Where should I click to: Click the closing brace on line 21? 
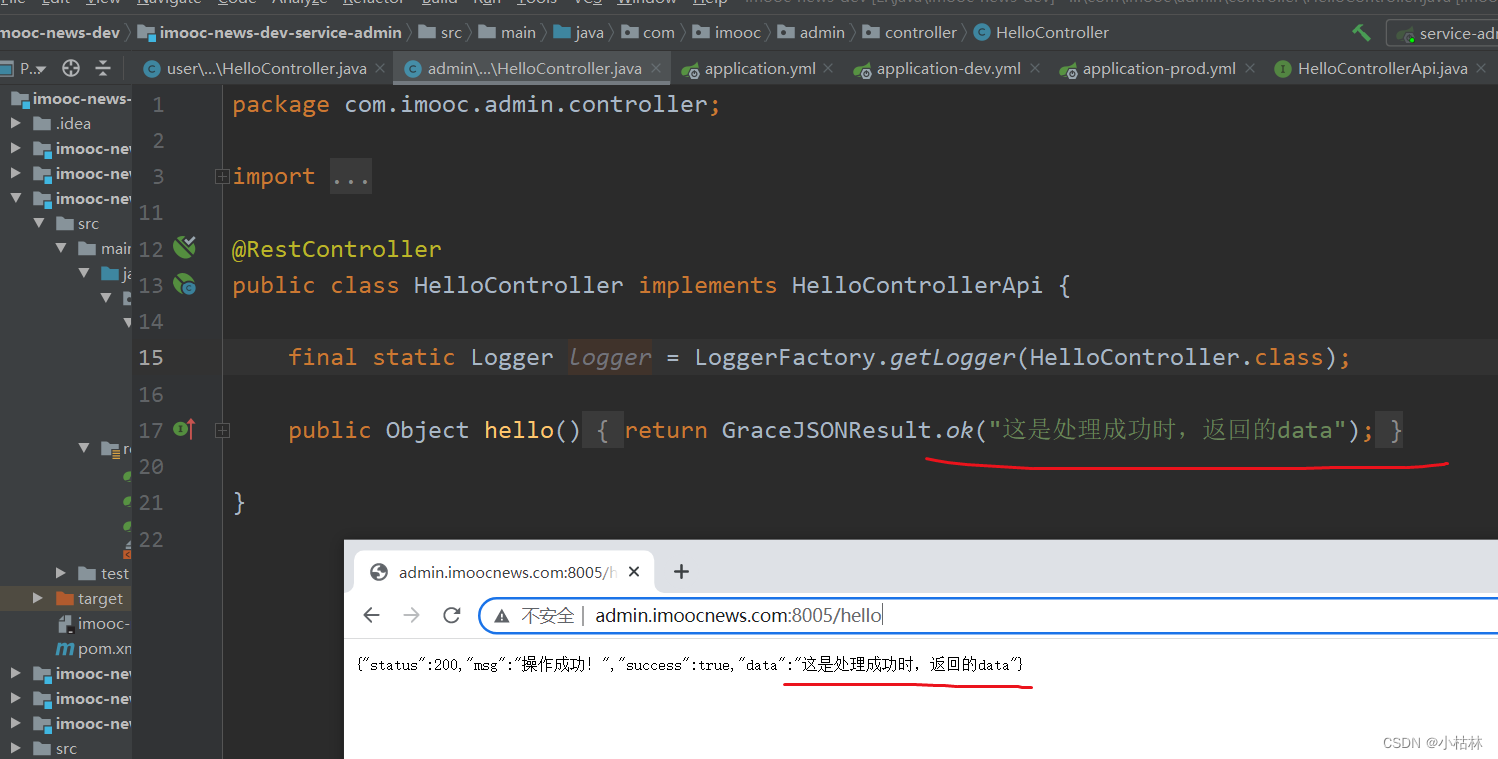pos(239,503)
